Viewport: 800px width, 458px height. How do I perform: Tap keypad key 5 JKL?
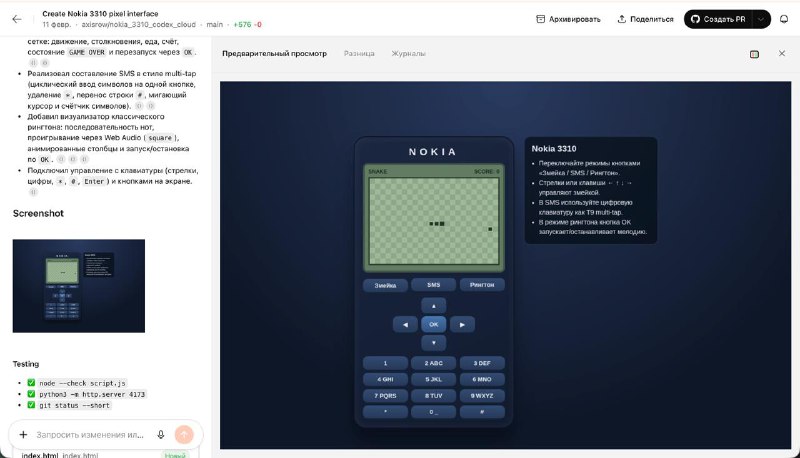pyautogui.click(x=434, y=379)
